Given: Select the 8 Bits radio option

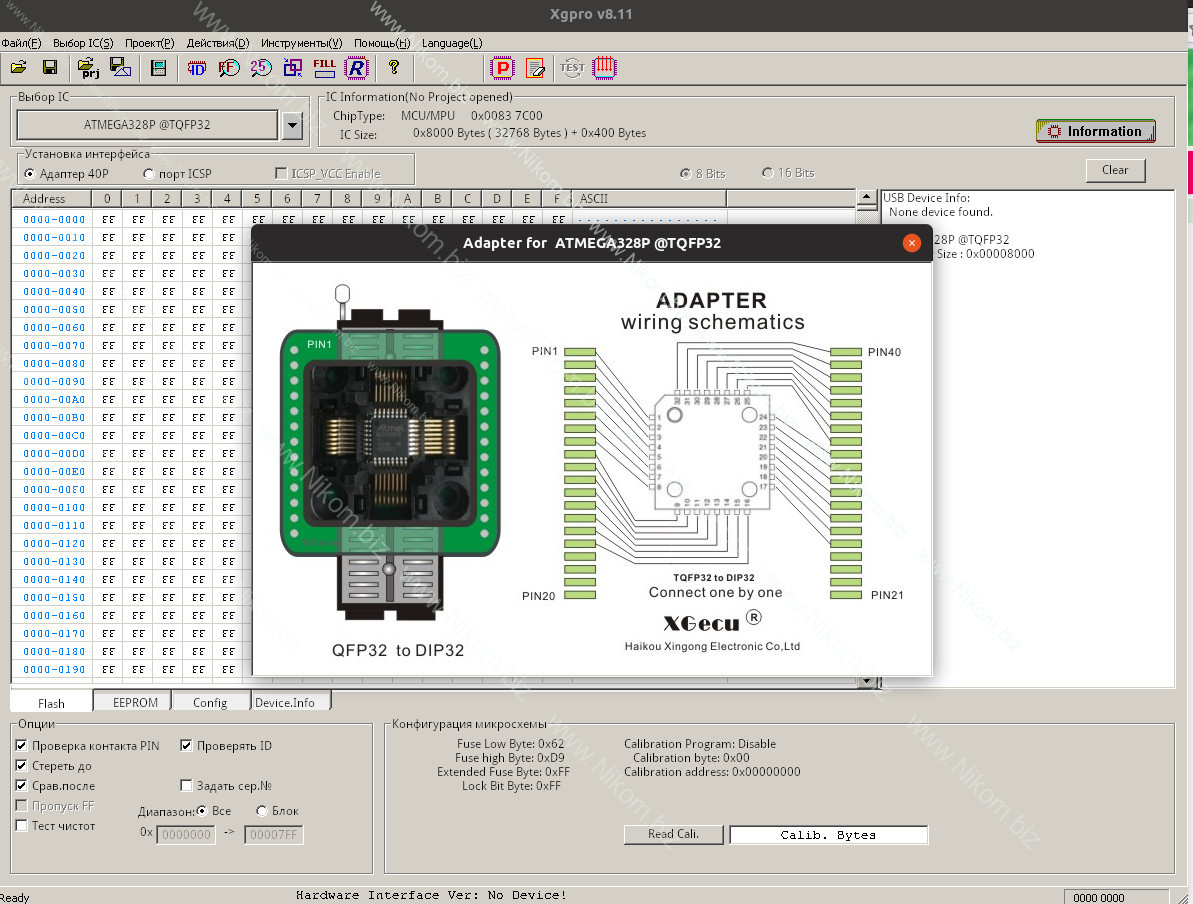Looking at the screenshot, I should pyautogui.click(x=686, y=173).
